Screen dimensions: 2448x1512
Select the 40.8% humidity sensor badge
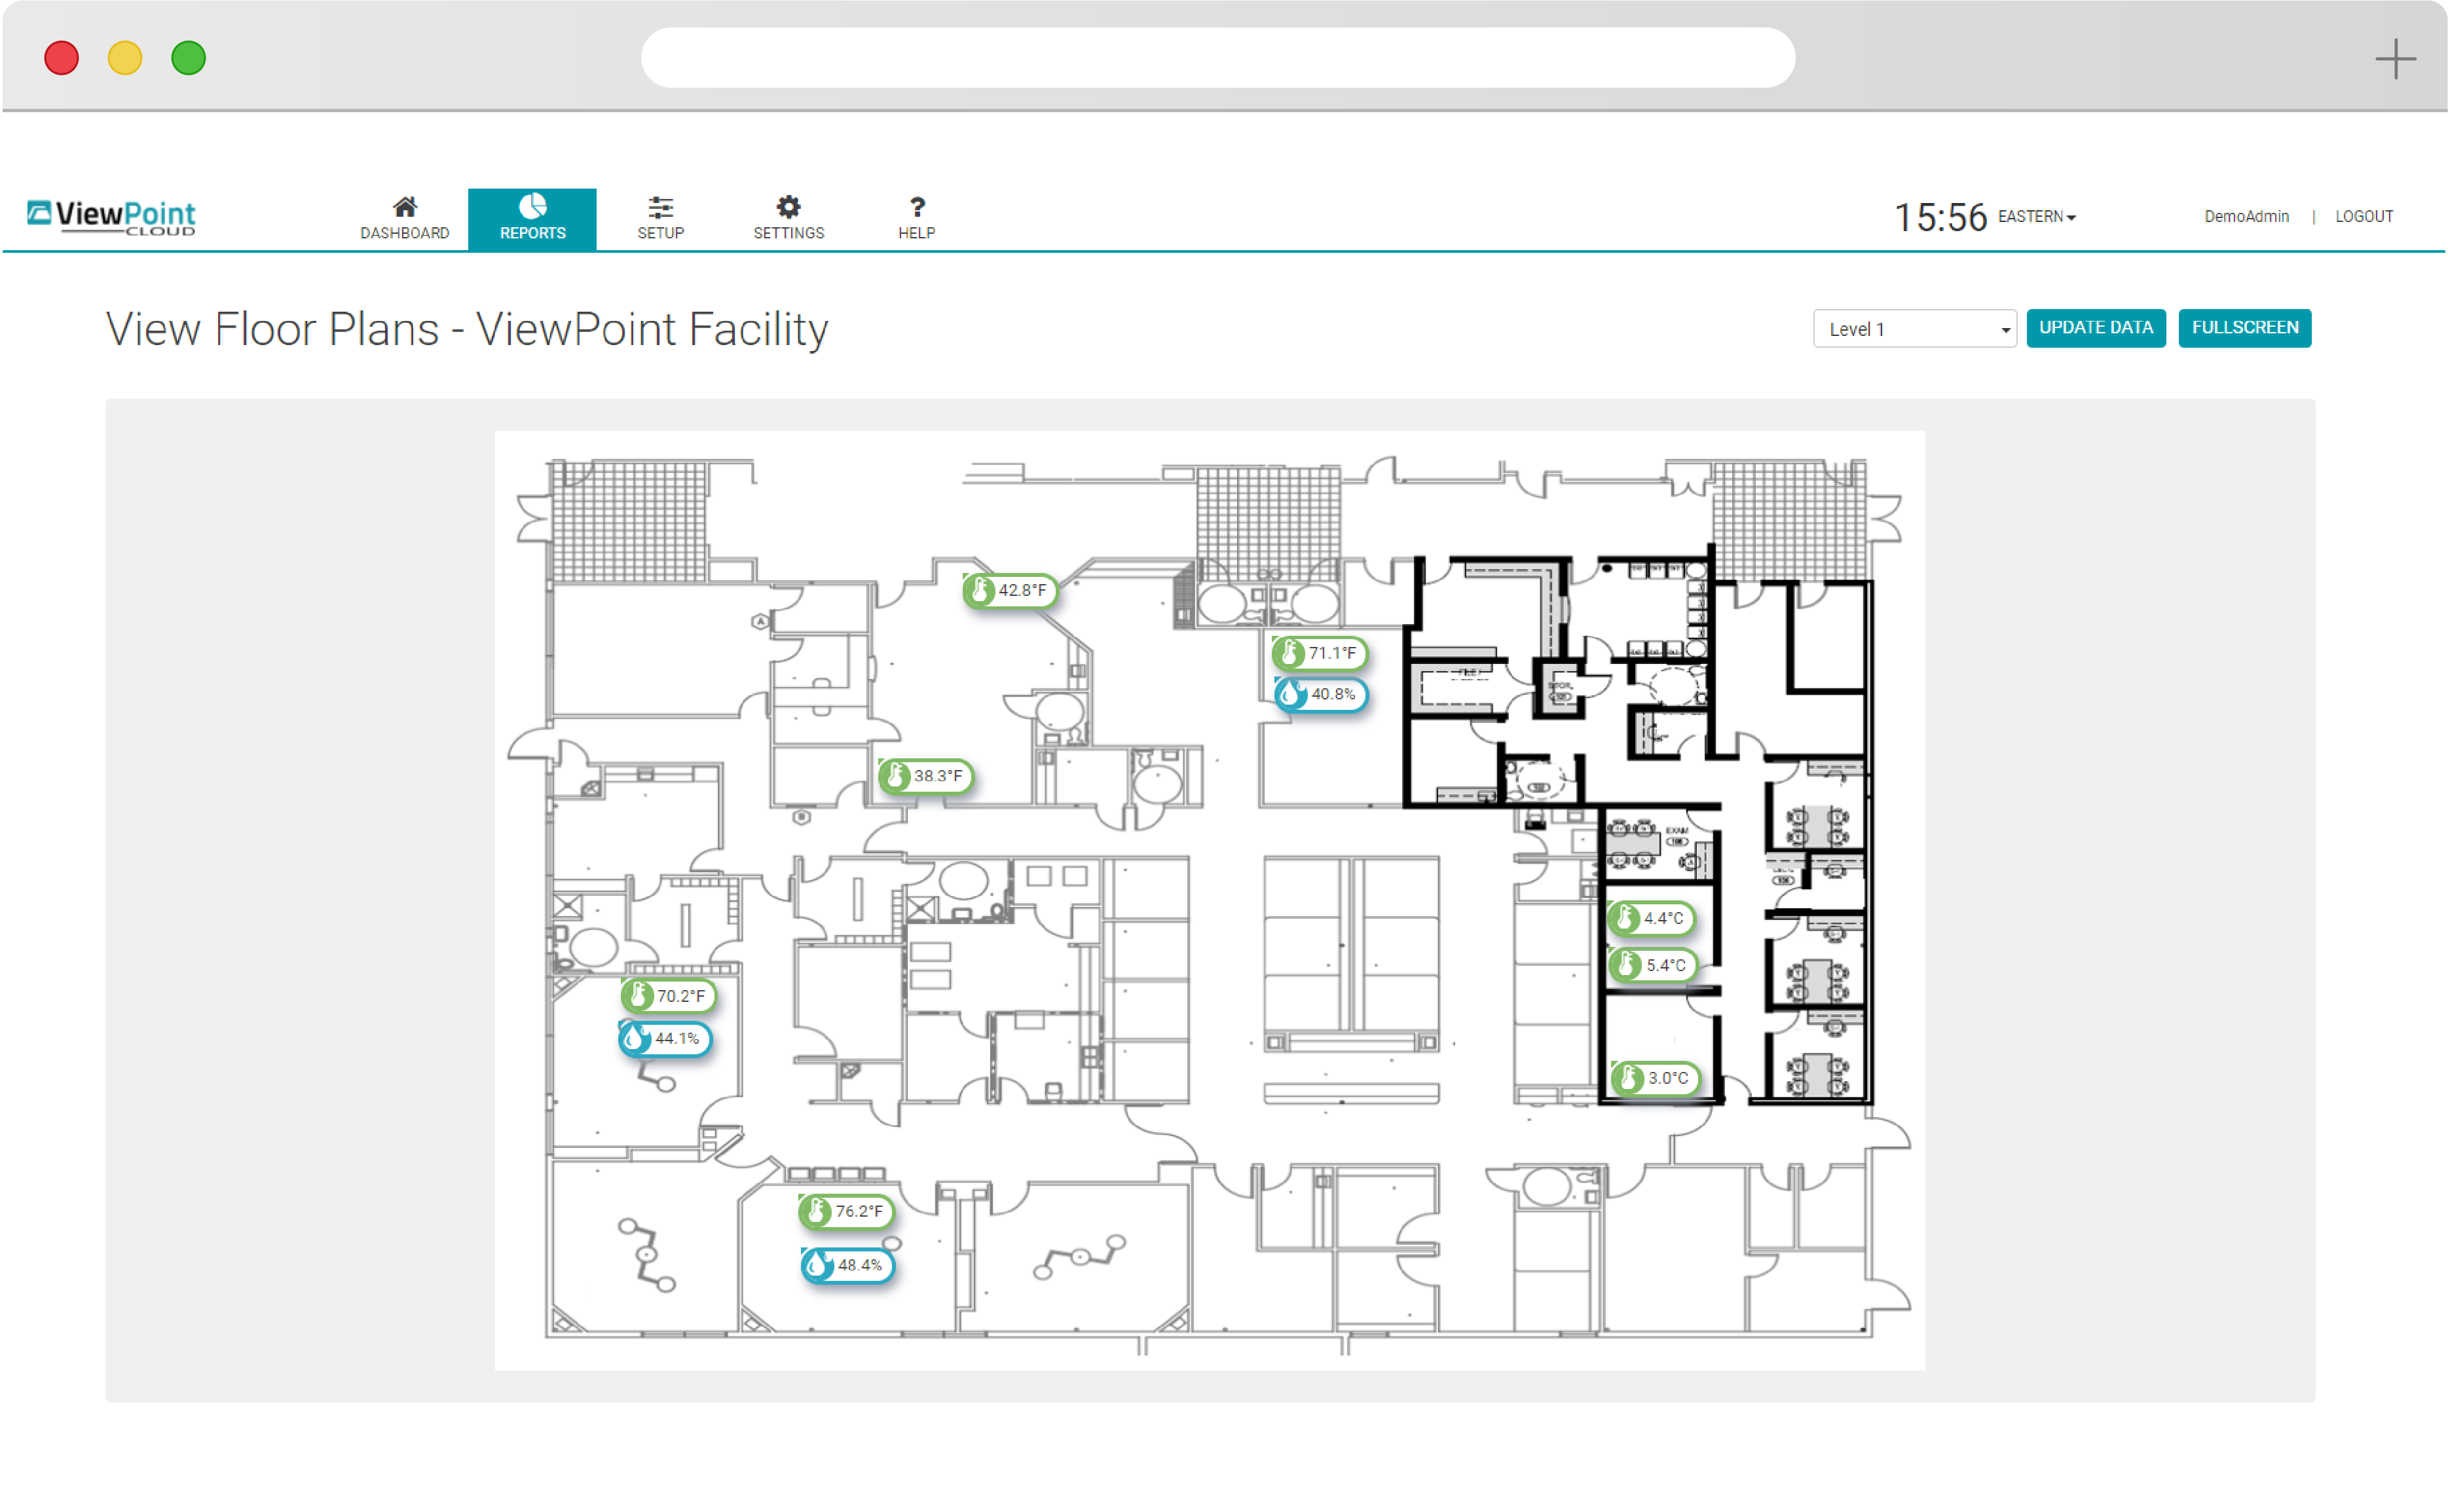[x=1321, y=694]
